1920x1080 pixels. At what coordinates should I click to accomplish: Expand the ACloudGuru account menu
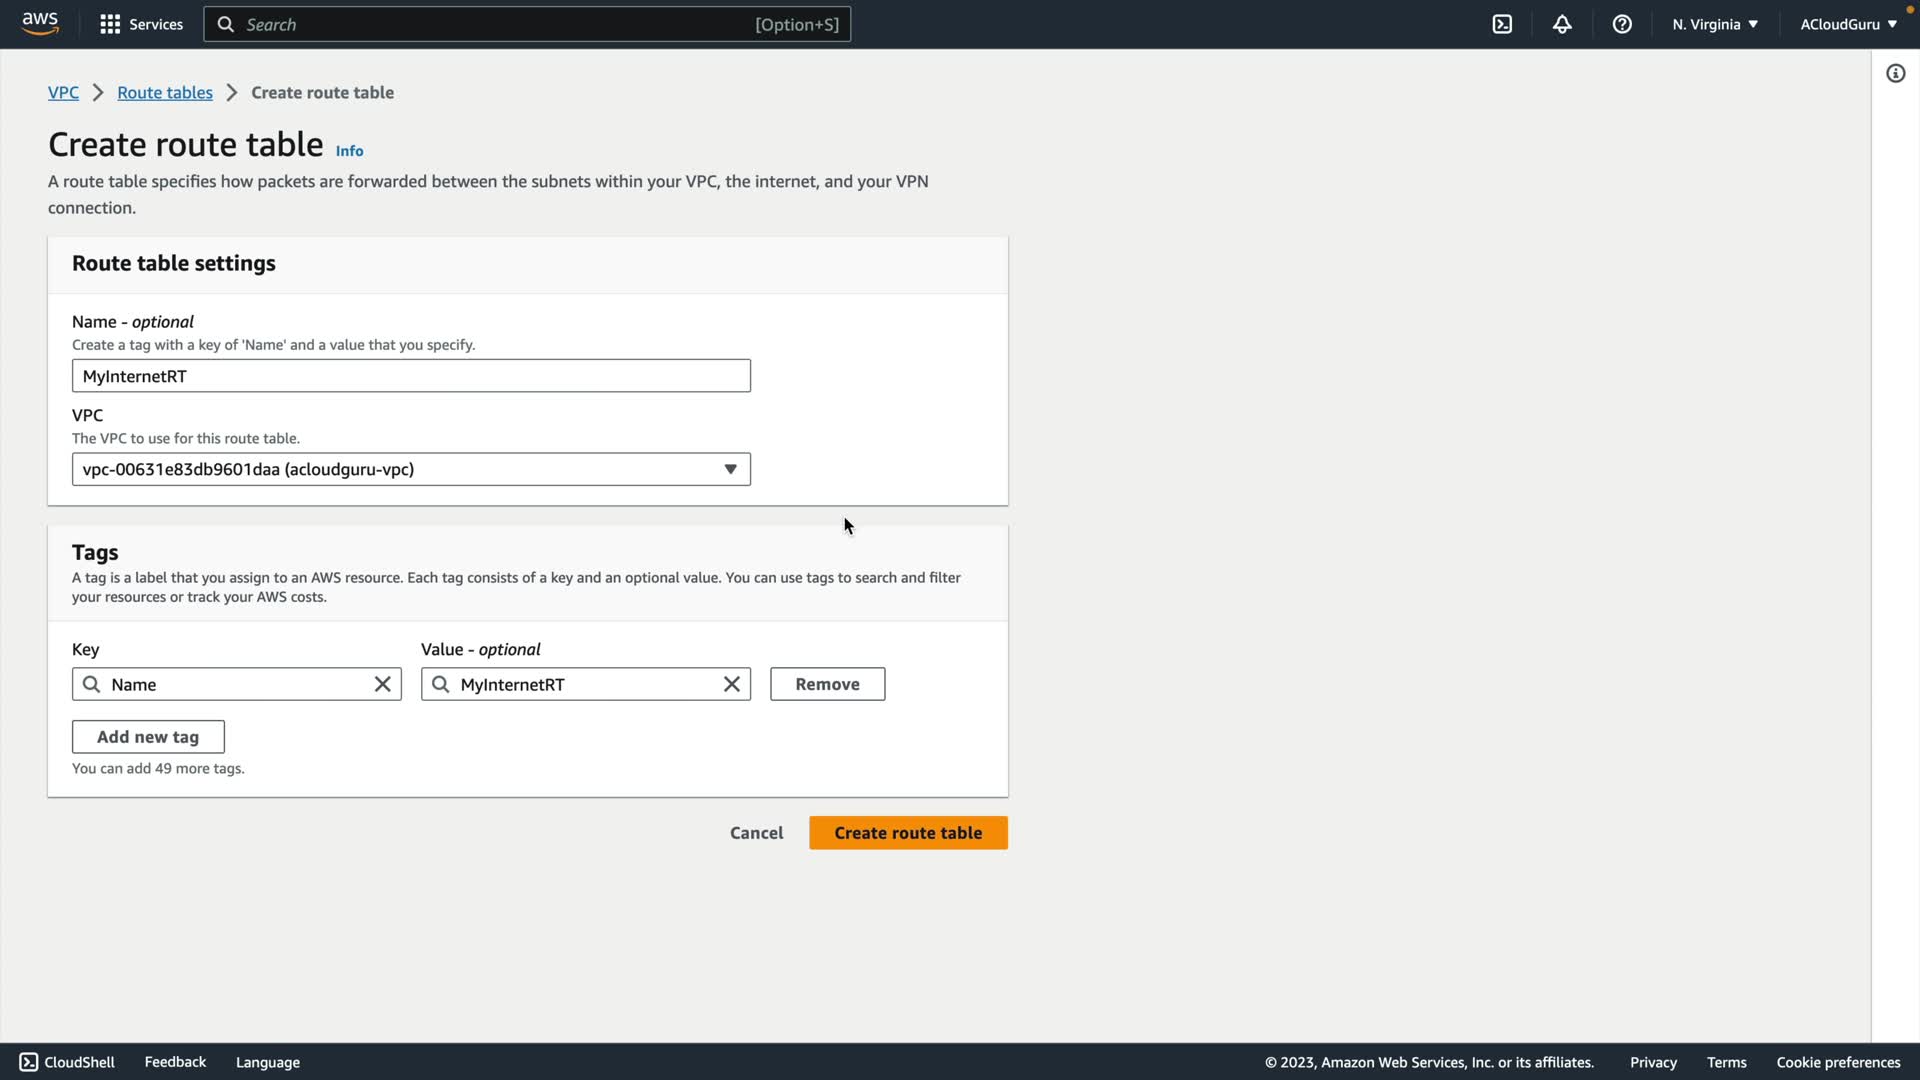point(1847,24)
